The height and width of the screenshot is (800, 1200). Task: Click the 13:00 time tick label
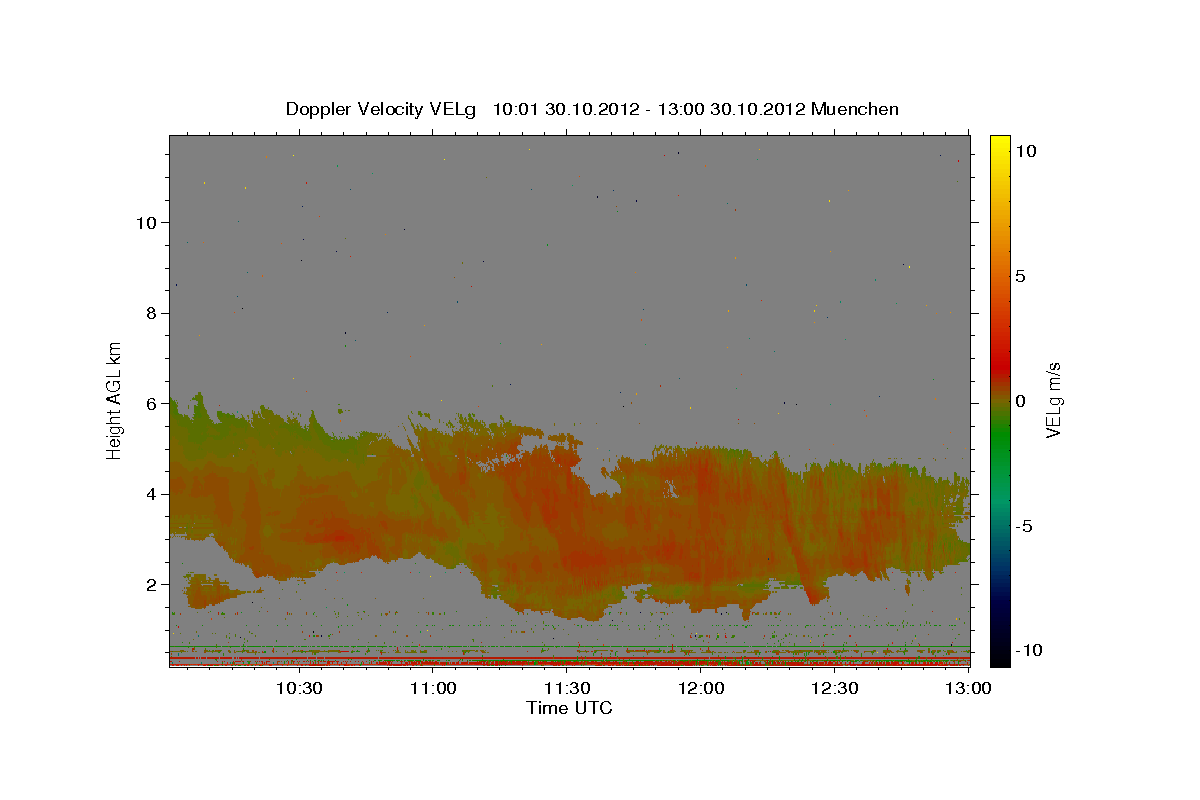pos(969,688)
